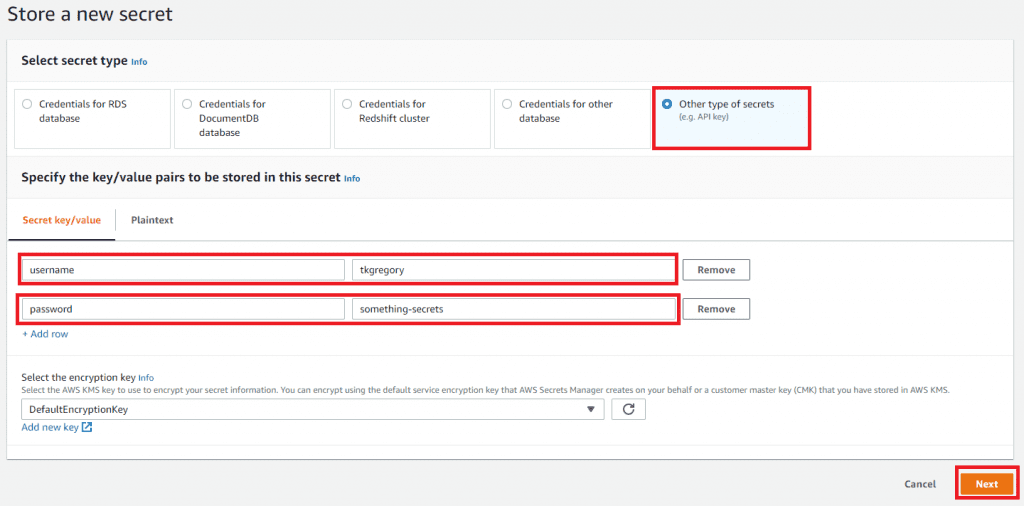Click the Cancel button
The width and height of the screenshot is (1024, 506).
919,484
